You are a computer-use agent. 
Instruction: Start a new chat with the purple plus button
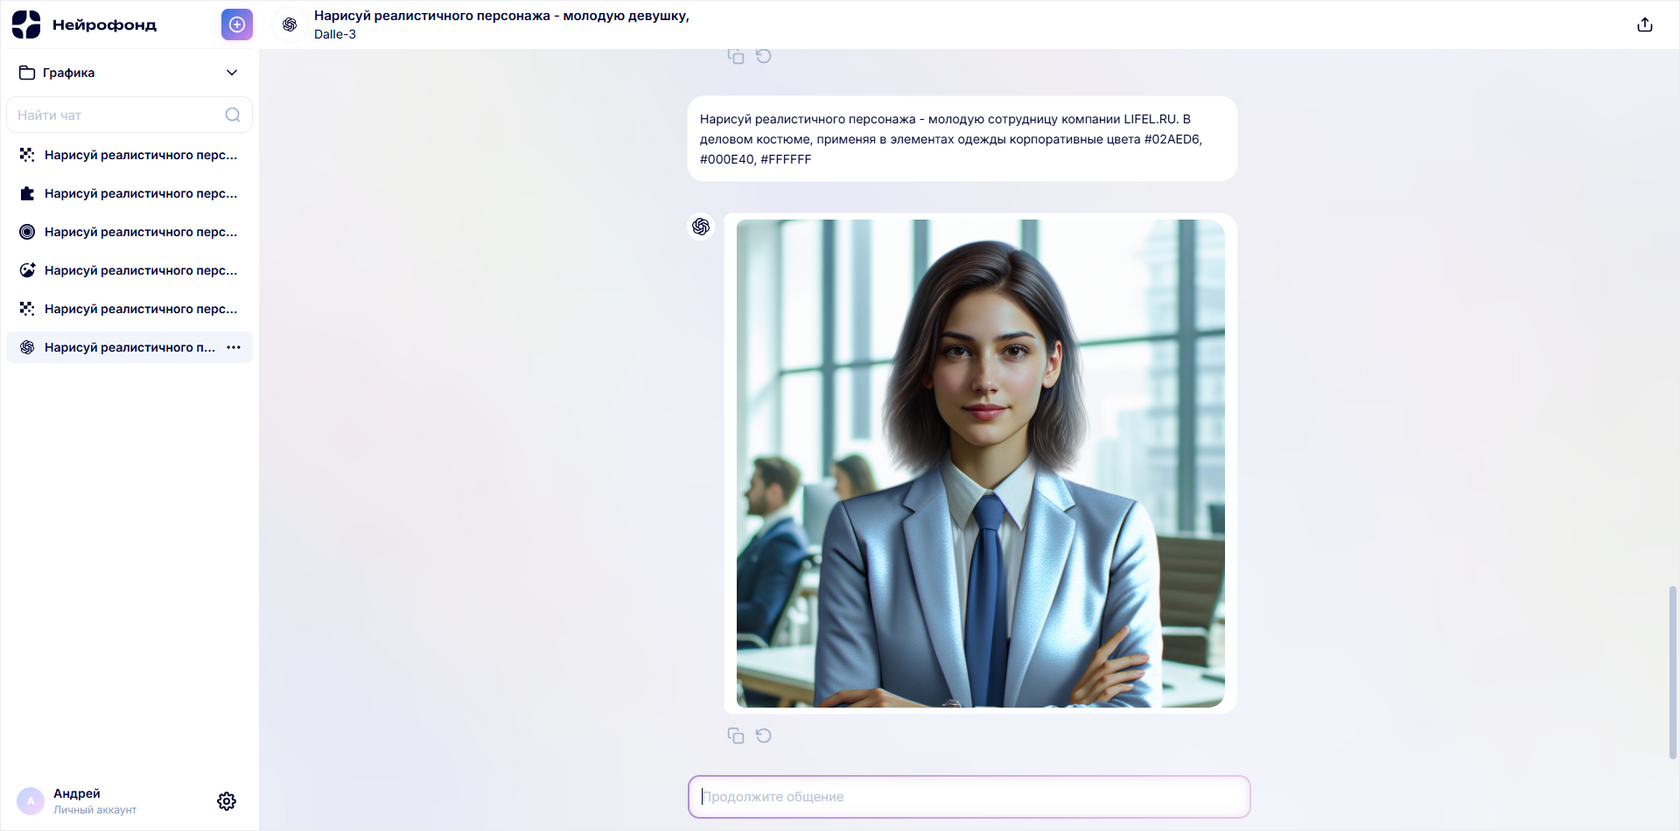point(237,24)
